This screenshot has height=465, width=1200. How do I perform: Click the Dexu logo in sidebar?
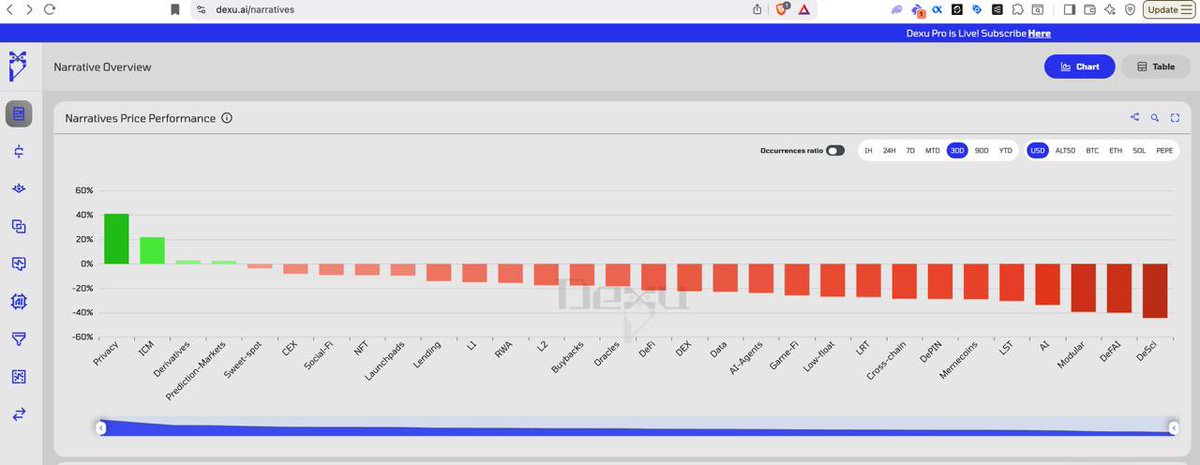coord(18,66)
